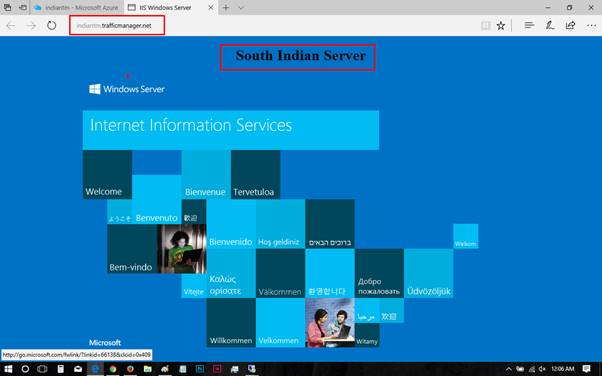This screenshot has width=602, height=376.
Task: Click the Korean welcome tile
Action: pyautogui.click(x=330, y=273)
